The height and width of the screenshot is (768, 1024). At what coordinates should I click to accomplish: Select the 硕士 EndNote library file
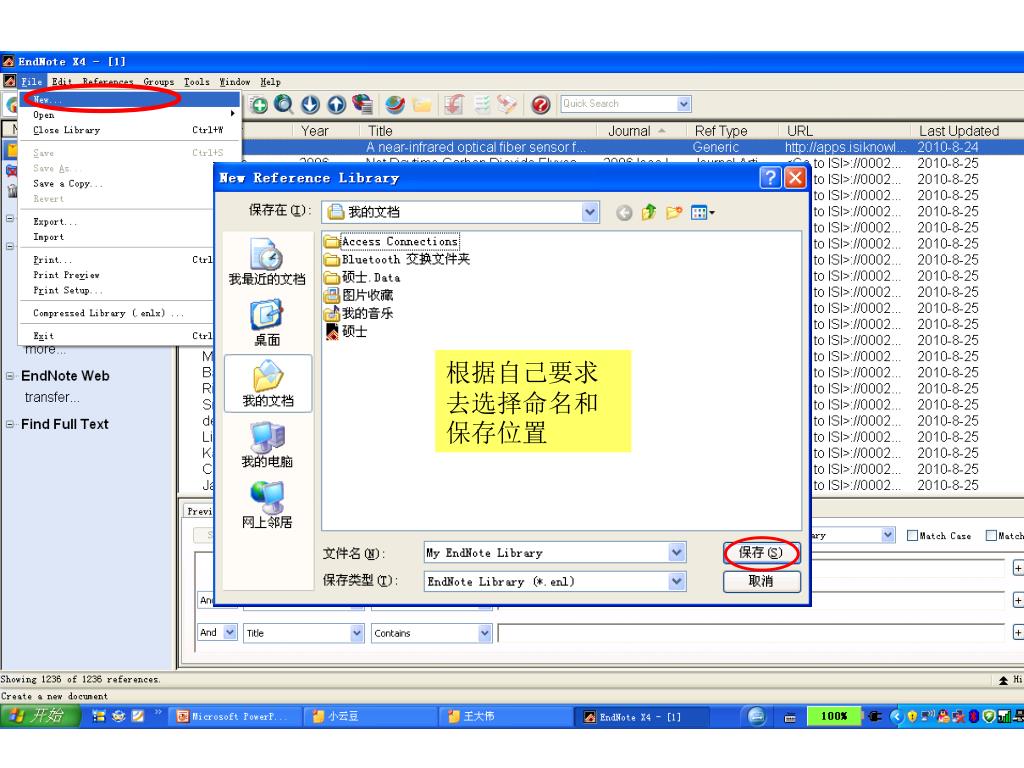coord(346,332)
